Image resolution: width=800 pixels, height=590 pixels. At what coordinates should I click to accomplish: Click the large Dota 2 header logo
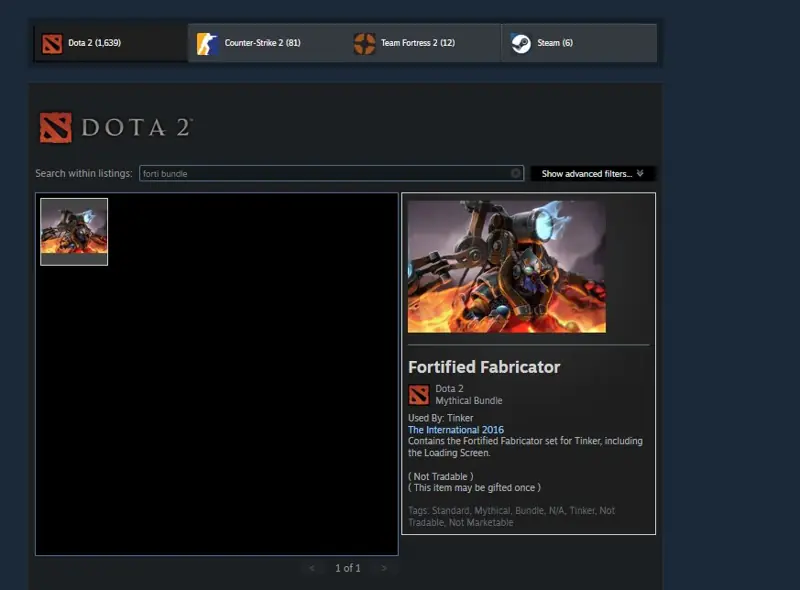[56, 128]
